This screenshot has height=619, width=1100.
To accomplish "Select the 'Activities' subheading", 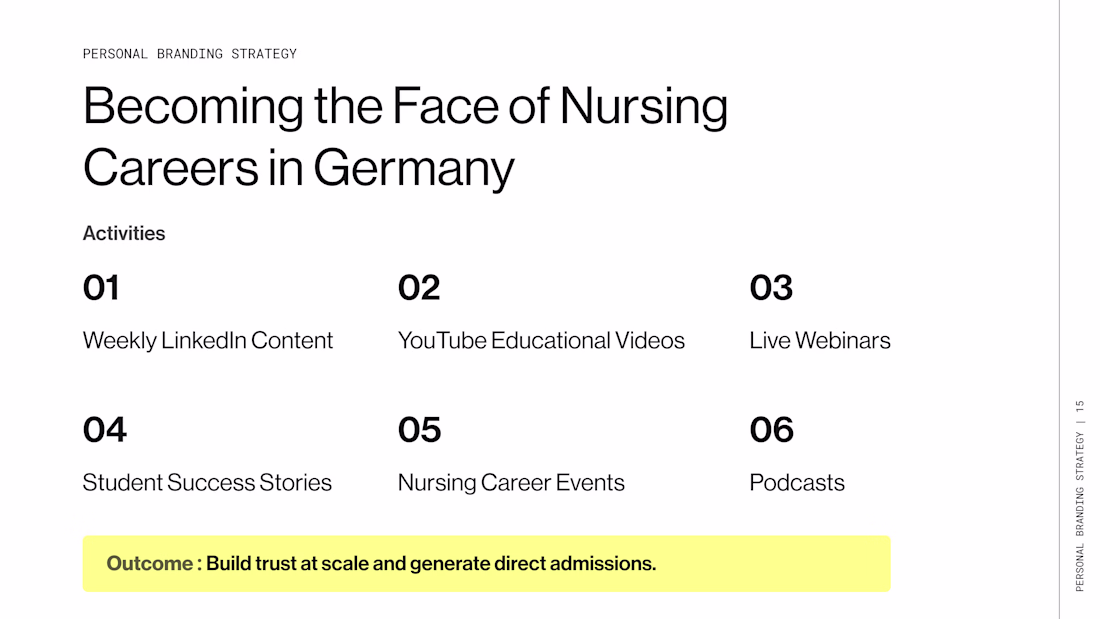I will 123,233.
